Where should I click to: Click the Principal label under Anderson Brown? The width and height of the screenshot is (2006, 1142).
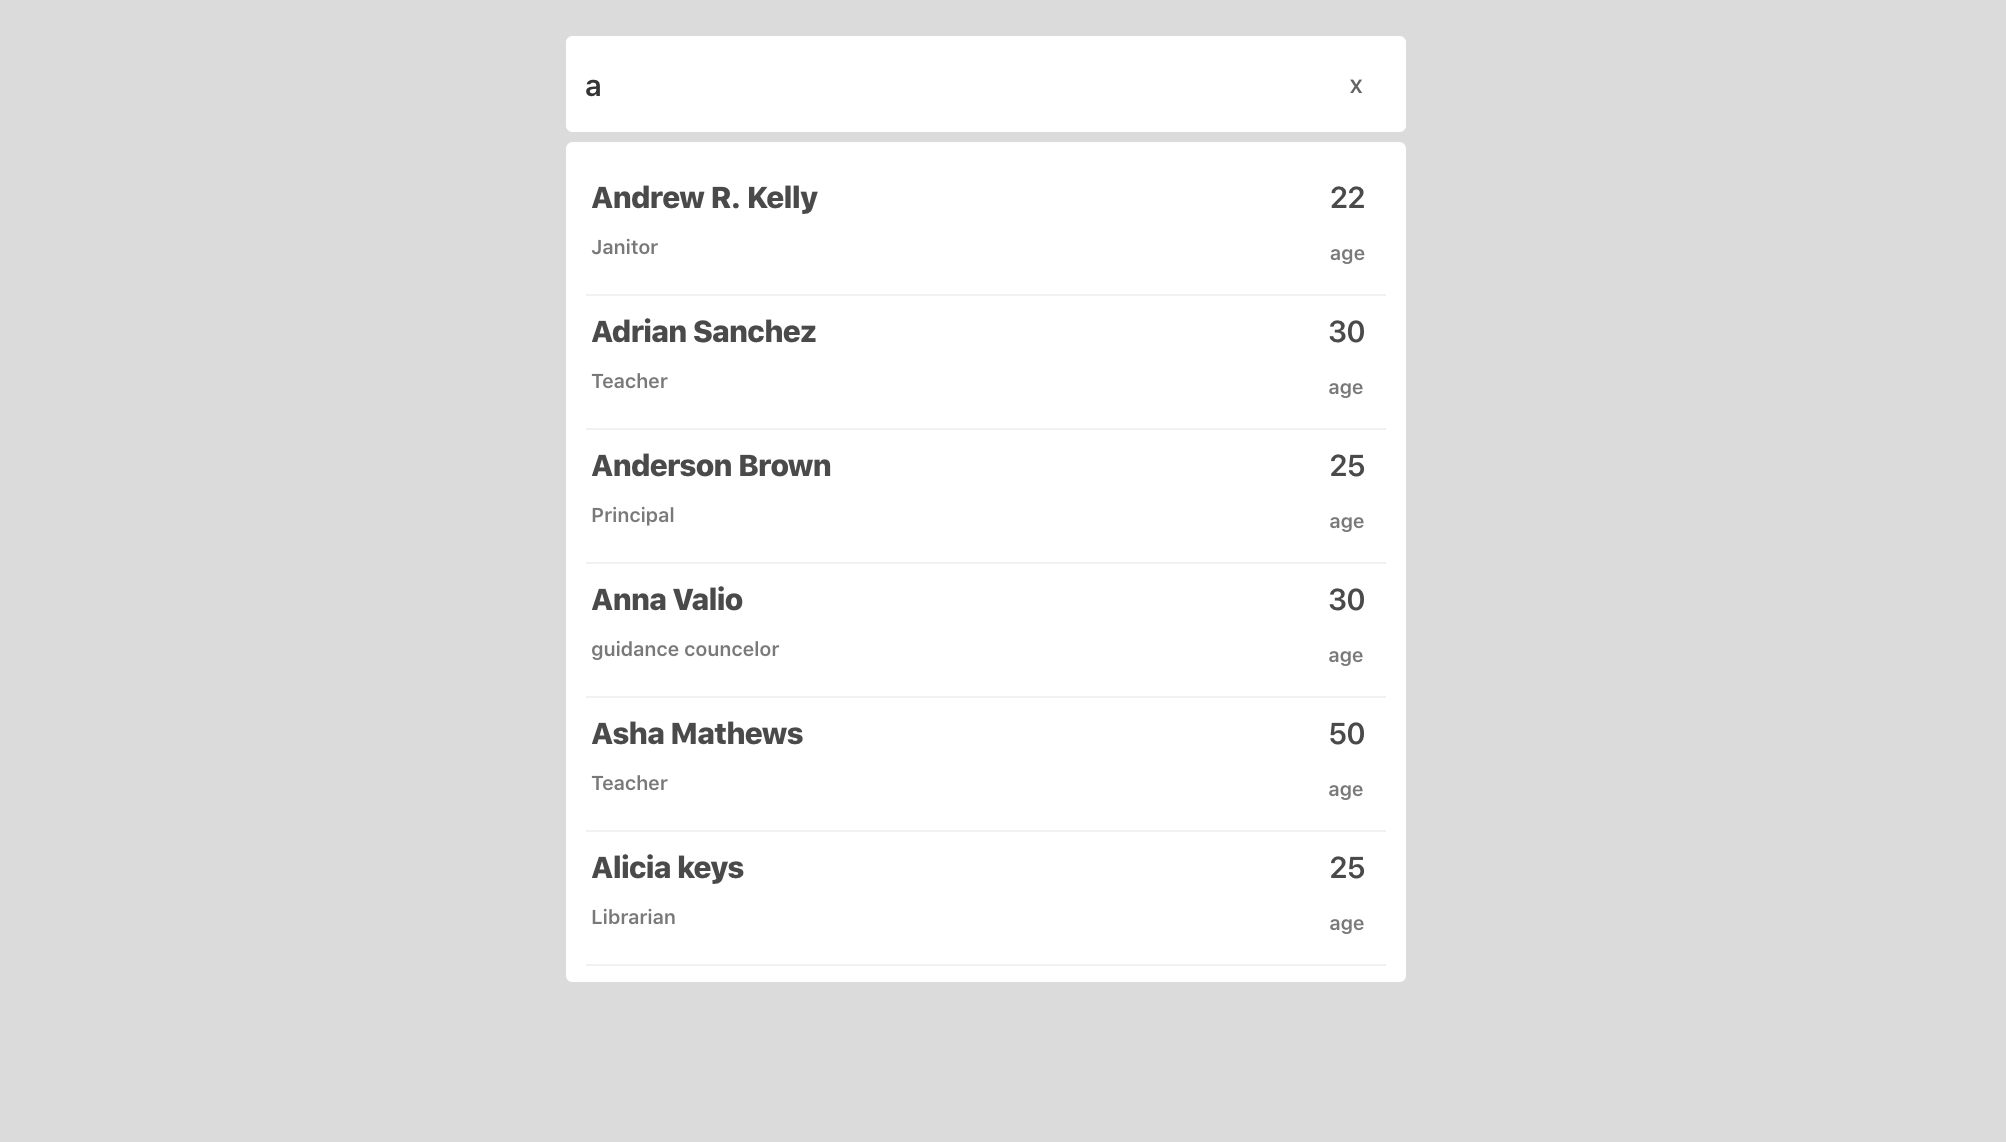633,515
